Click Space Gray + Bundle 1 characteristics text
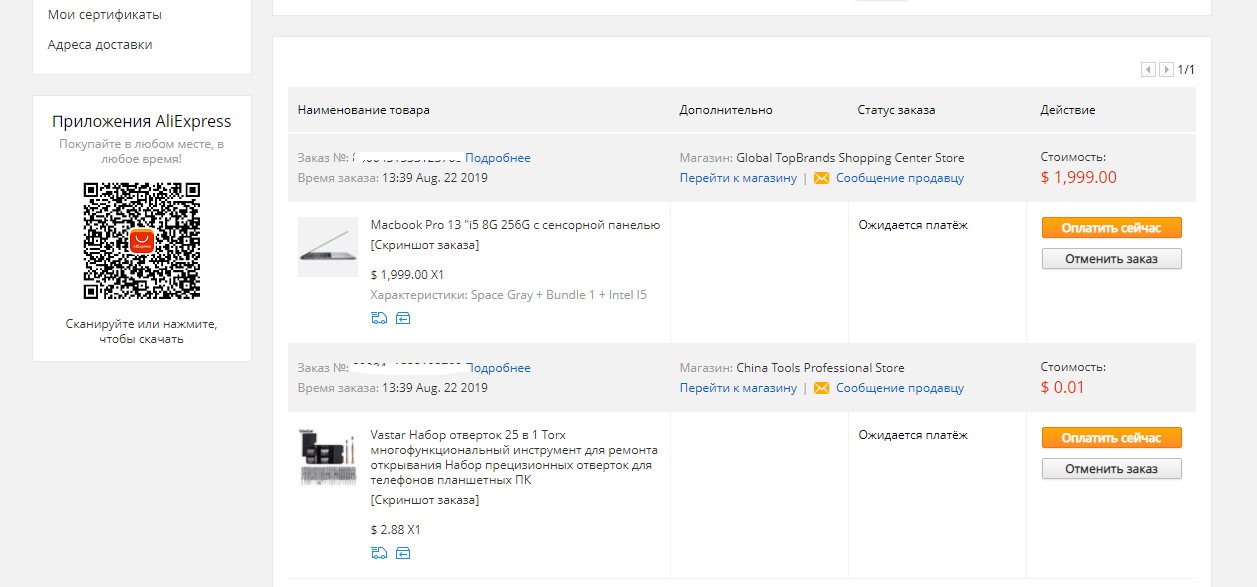1257x587 pixels. [509, 295]
